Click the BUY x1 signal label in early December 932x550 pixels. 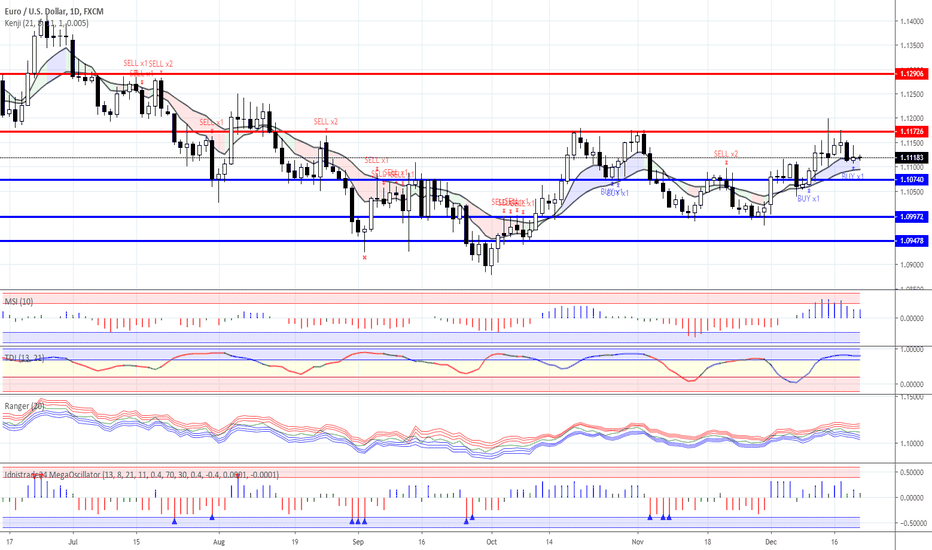pyautogui.click(x=808, y=199)
